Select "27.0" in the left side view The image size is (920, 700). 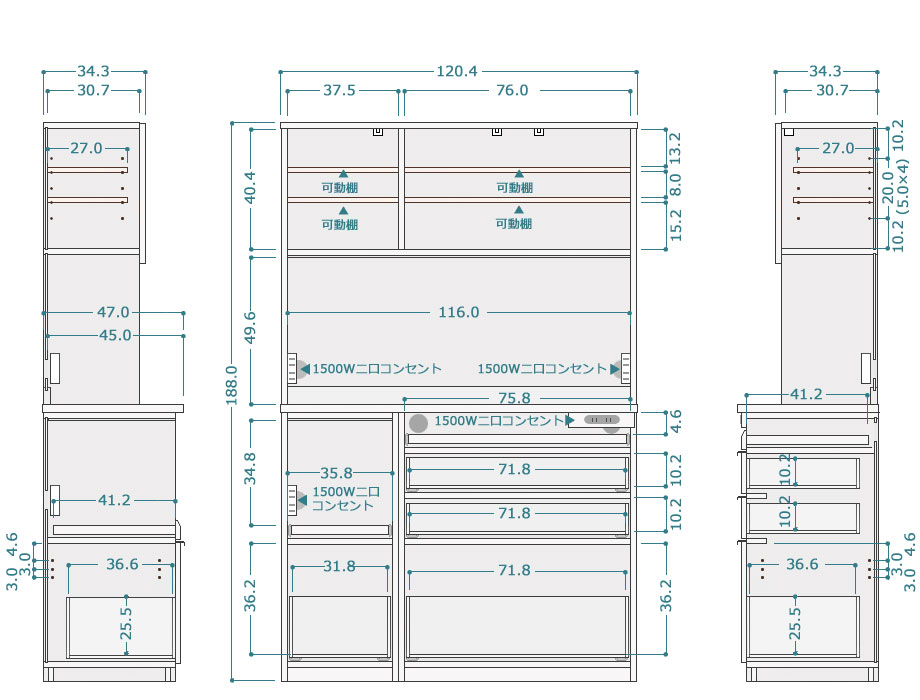(86, 148)
